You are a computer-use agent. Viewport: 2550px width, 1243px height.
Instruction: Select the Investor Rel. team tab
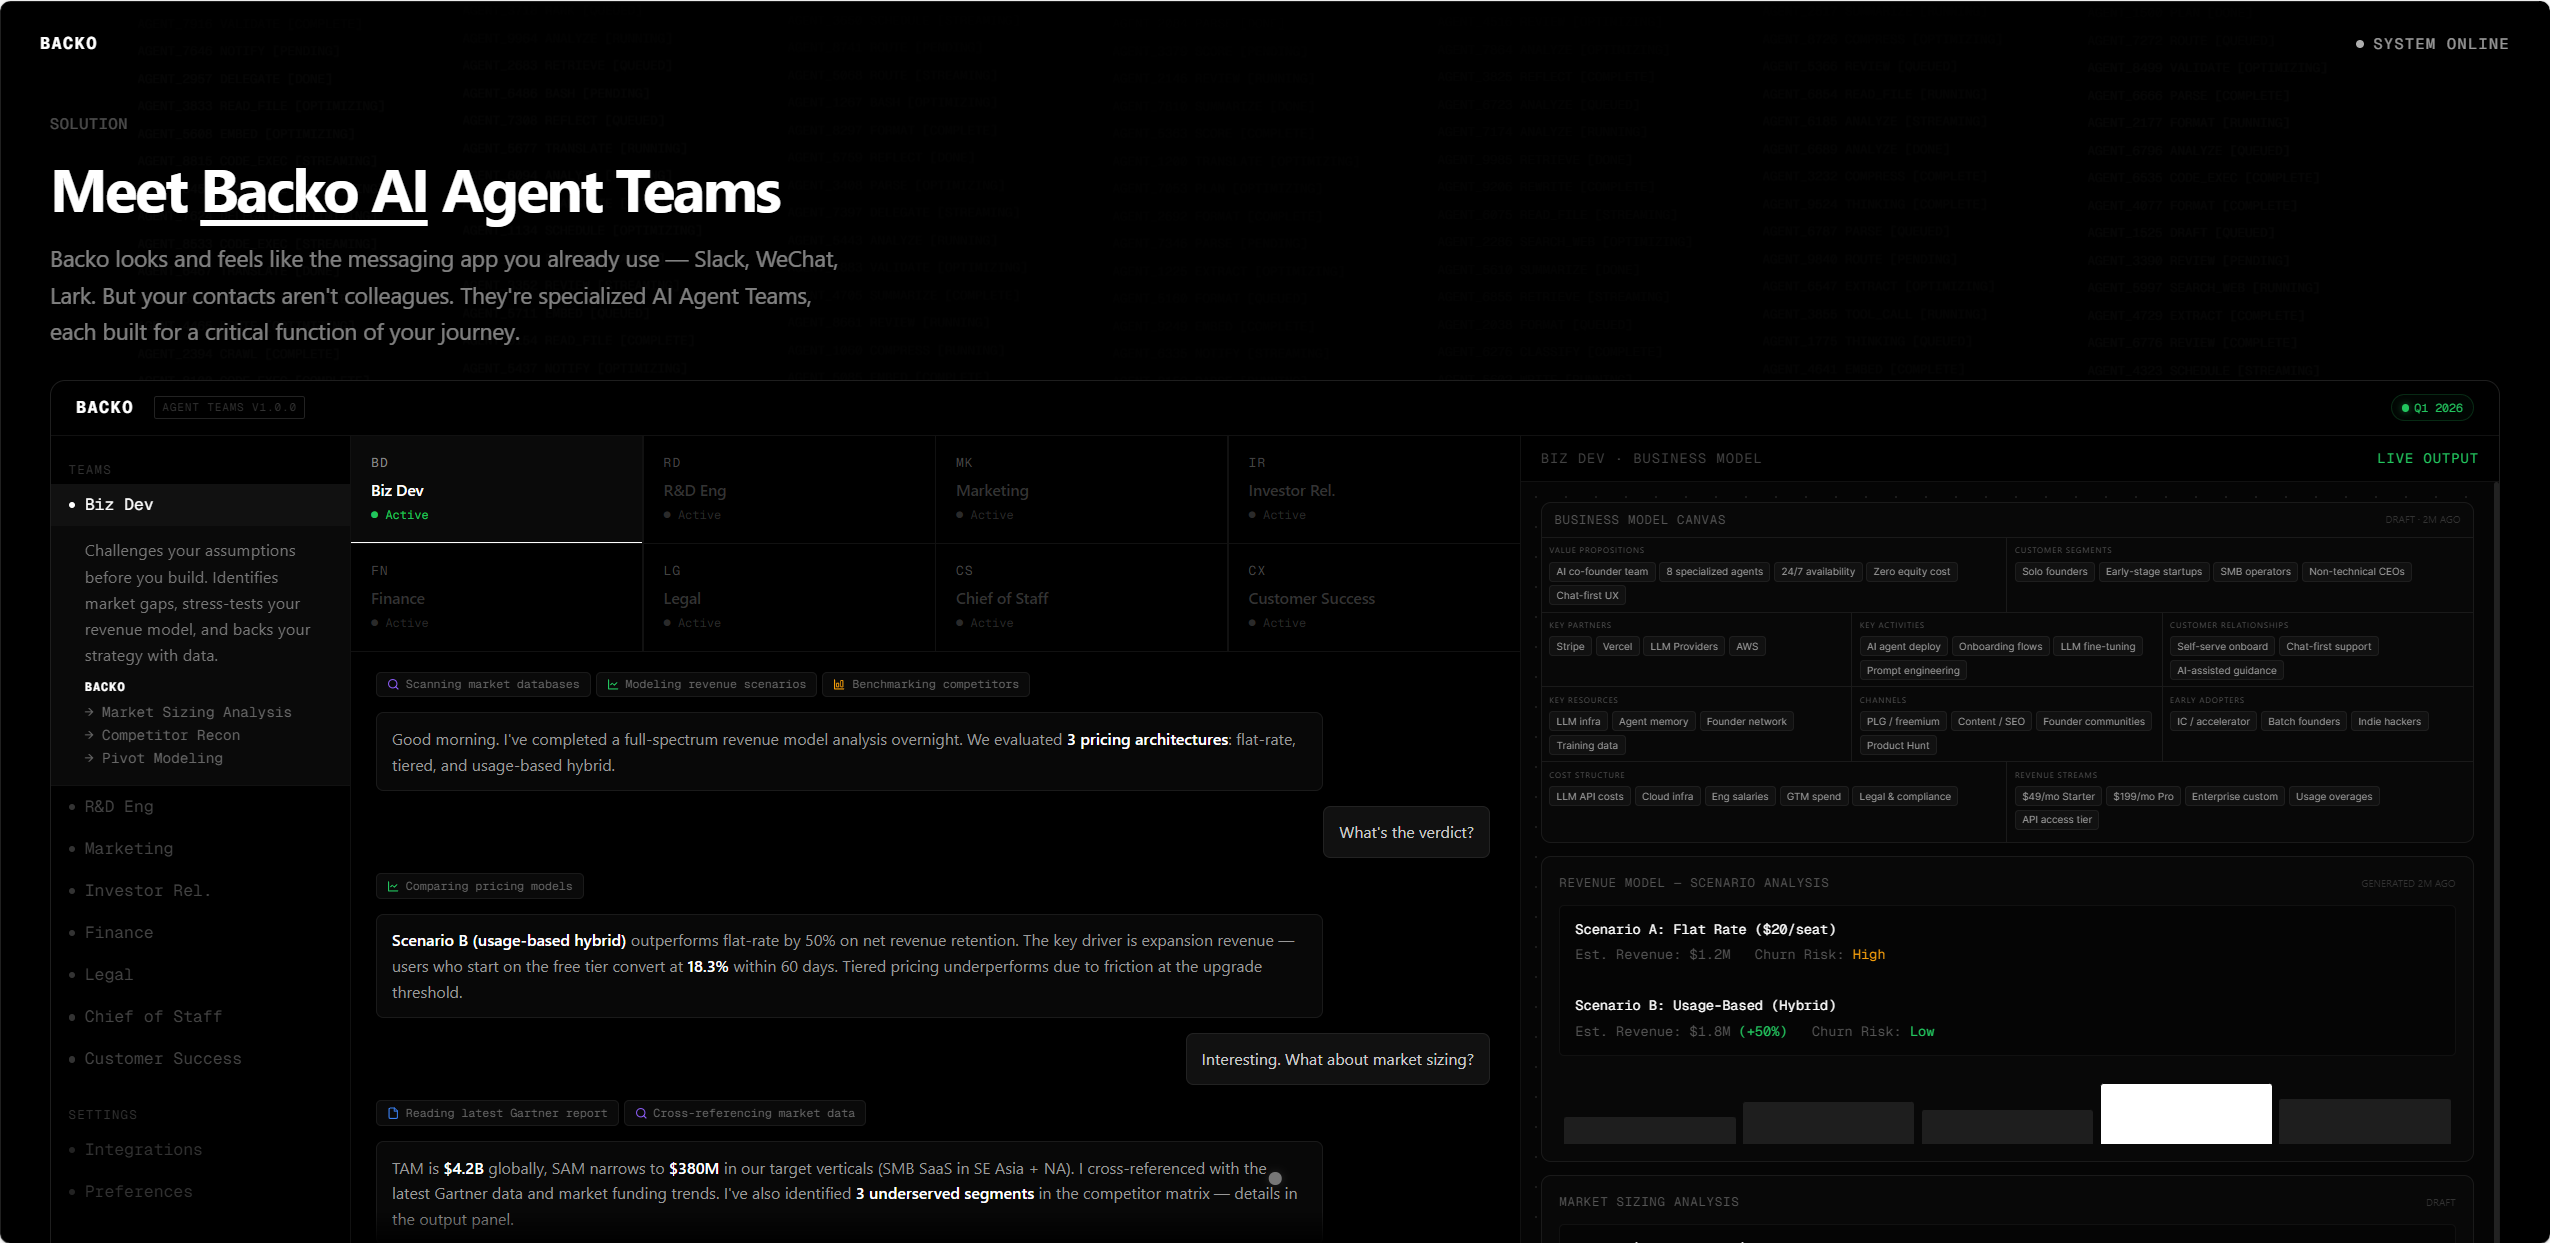point(1374,489)
